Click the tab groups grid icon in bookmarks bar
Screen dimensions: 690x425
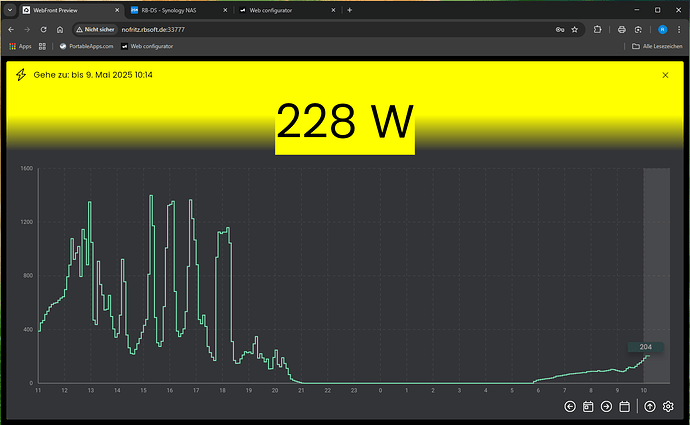(42, 46)
